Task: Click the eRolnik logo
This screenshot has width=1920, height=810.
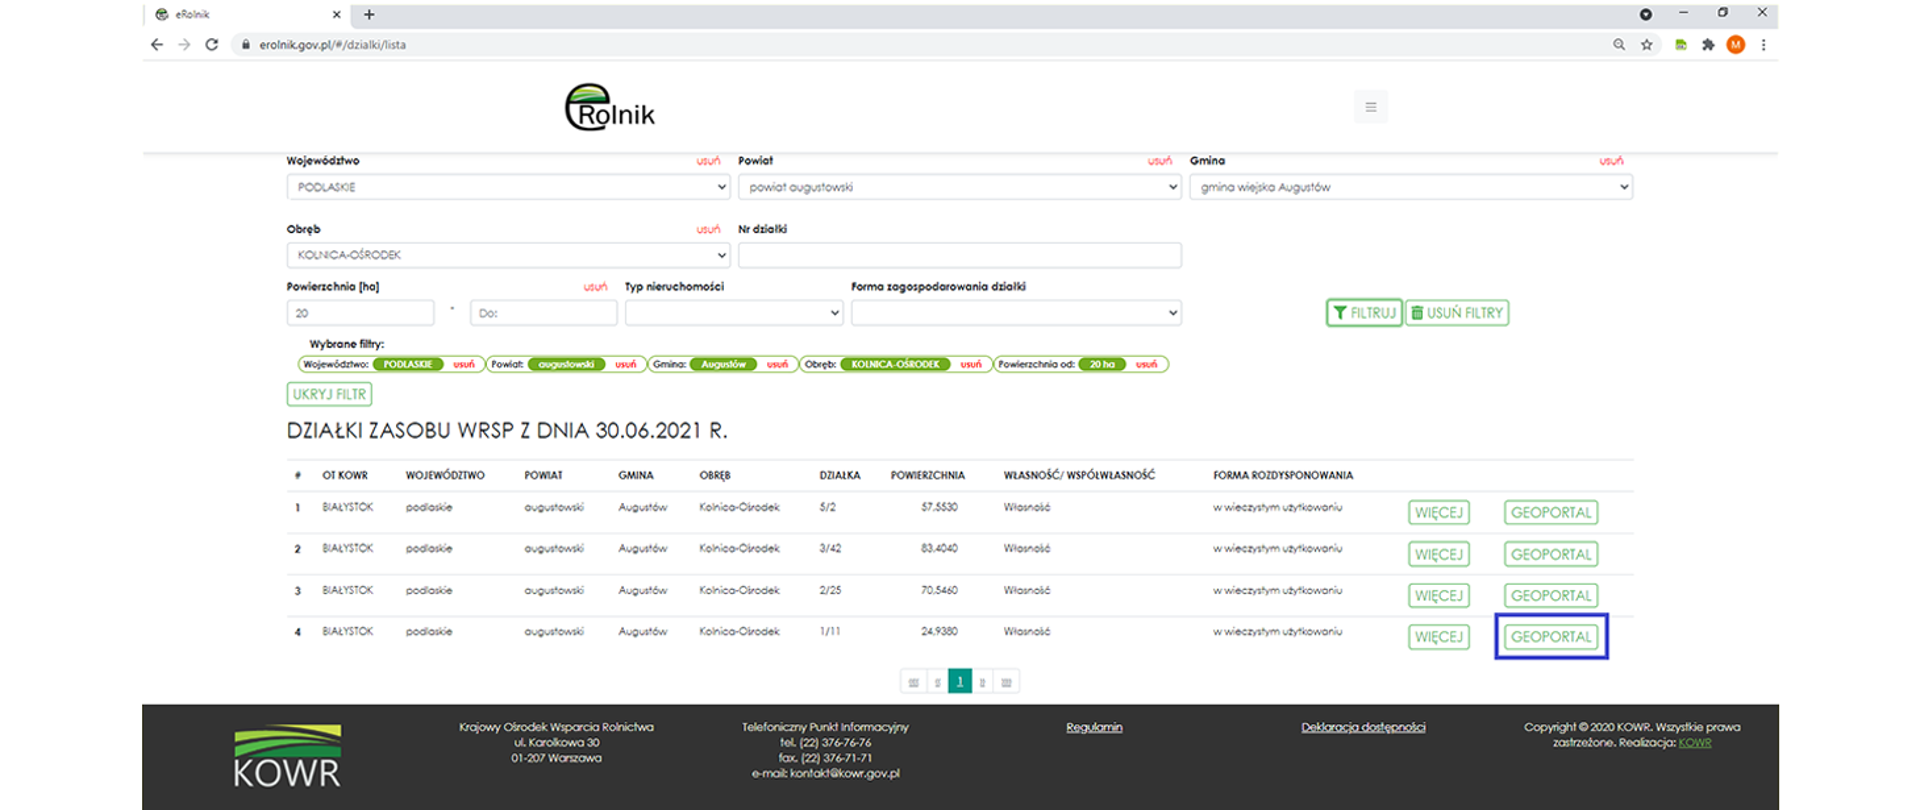Action: click(609, 108)
